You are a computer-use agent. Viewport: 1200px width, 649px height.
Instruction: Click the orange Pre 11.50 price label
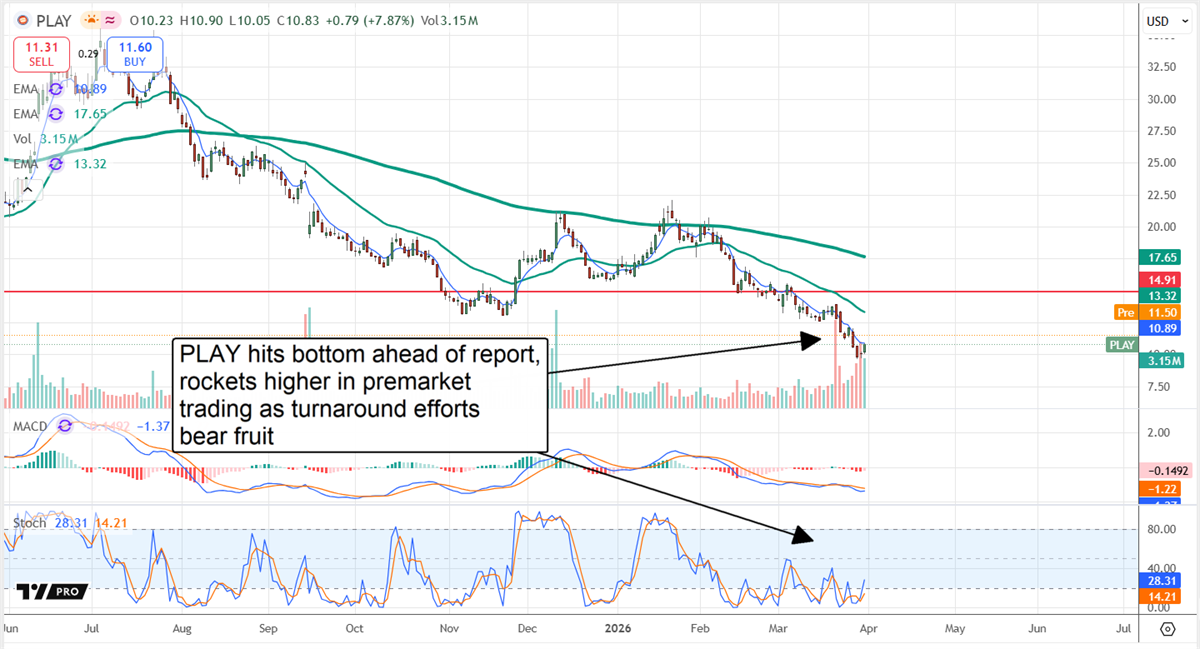[x=1145, y=312]
